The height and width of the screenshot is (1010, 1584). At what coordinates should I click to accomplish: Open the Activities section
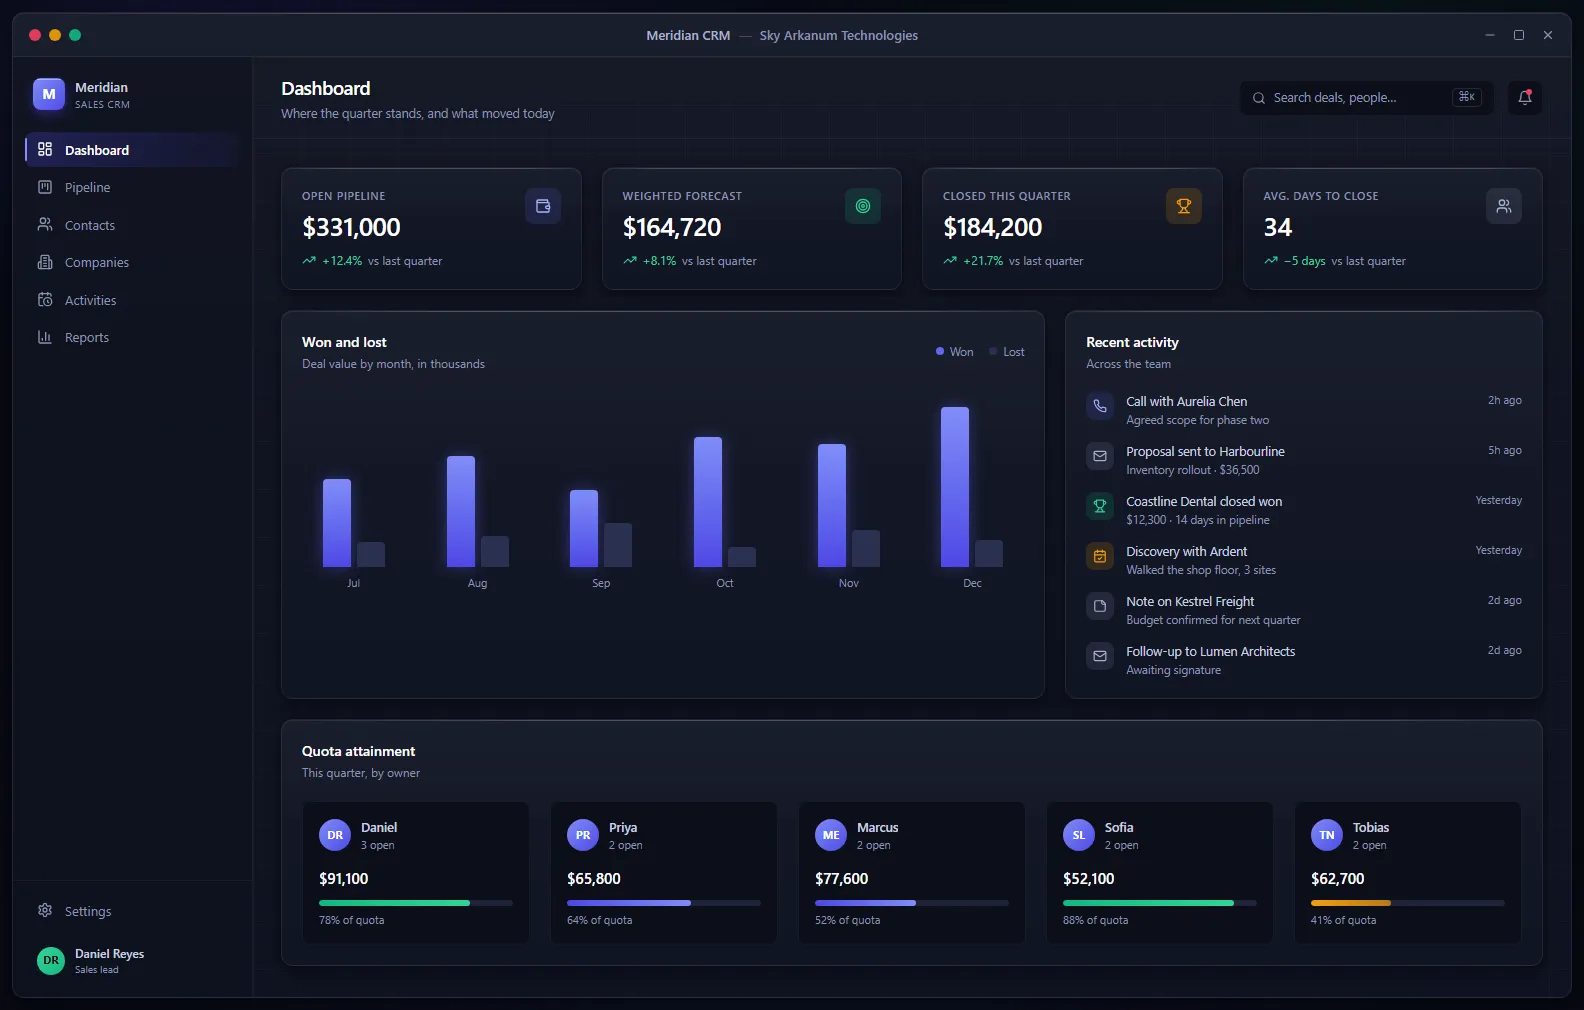[x=132, y=300]
